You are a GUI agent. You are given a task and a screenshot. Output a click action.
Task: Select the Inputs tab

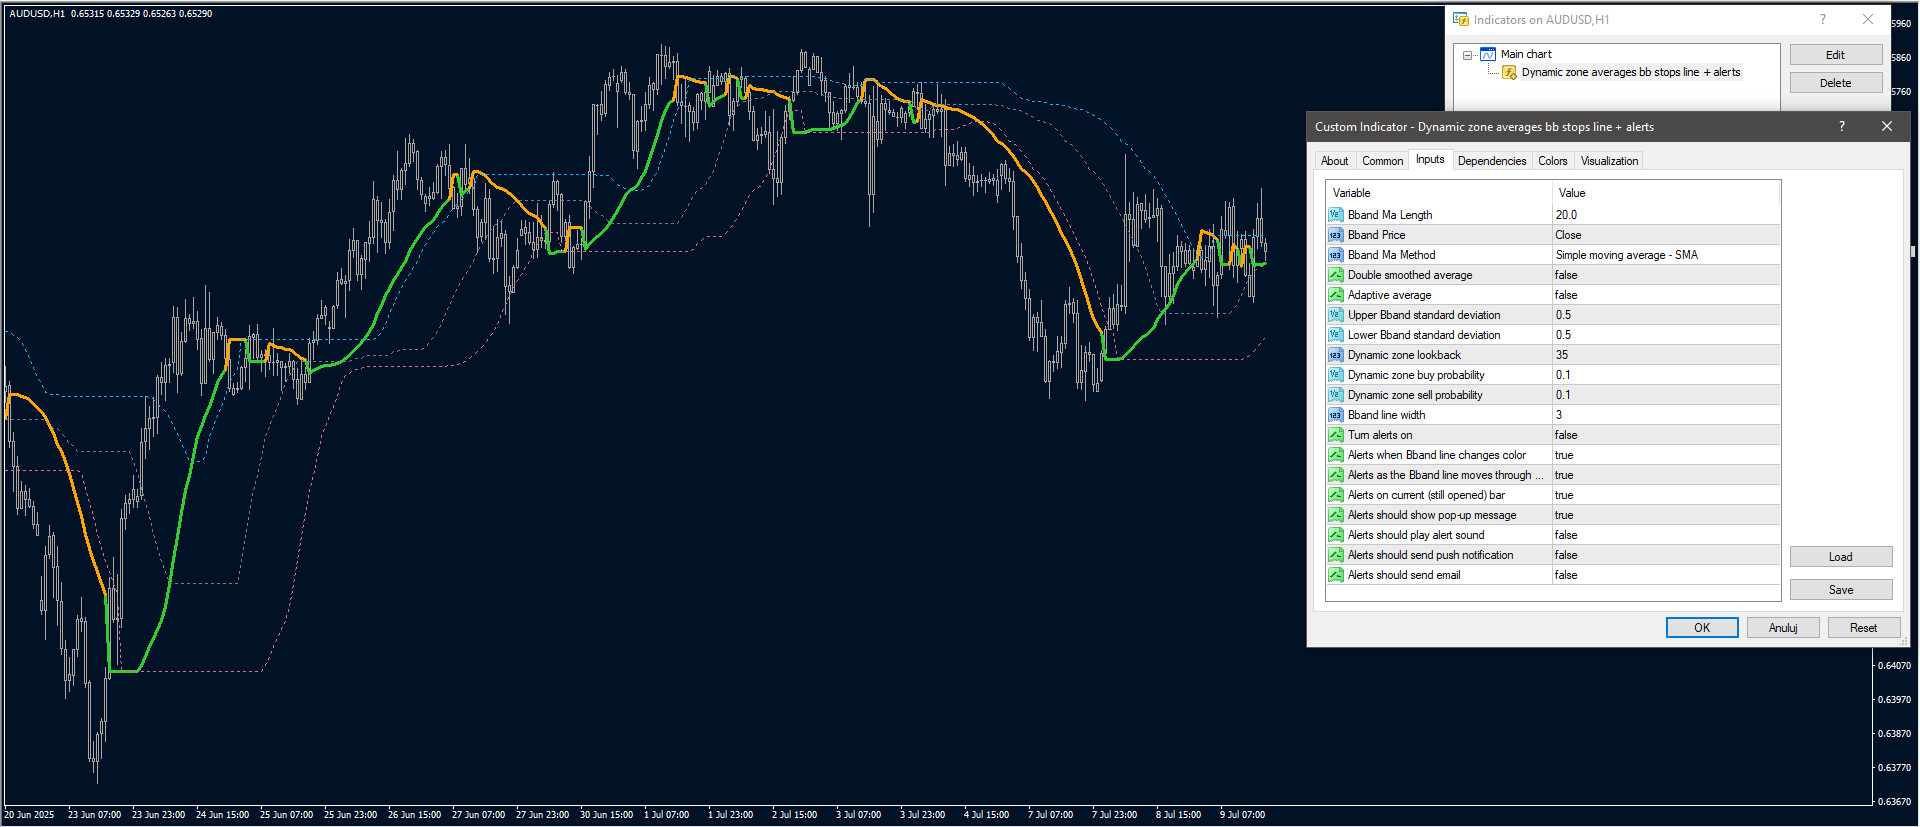[x=1430, y=159]
